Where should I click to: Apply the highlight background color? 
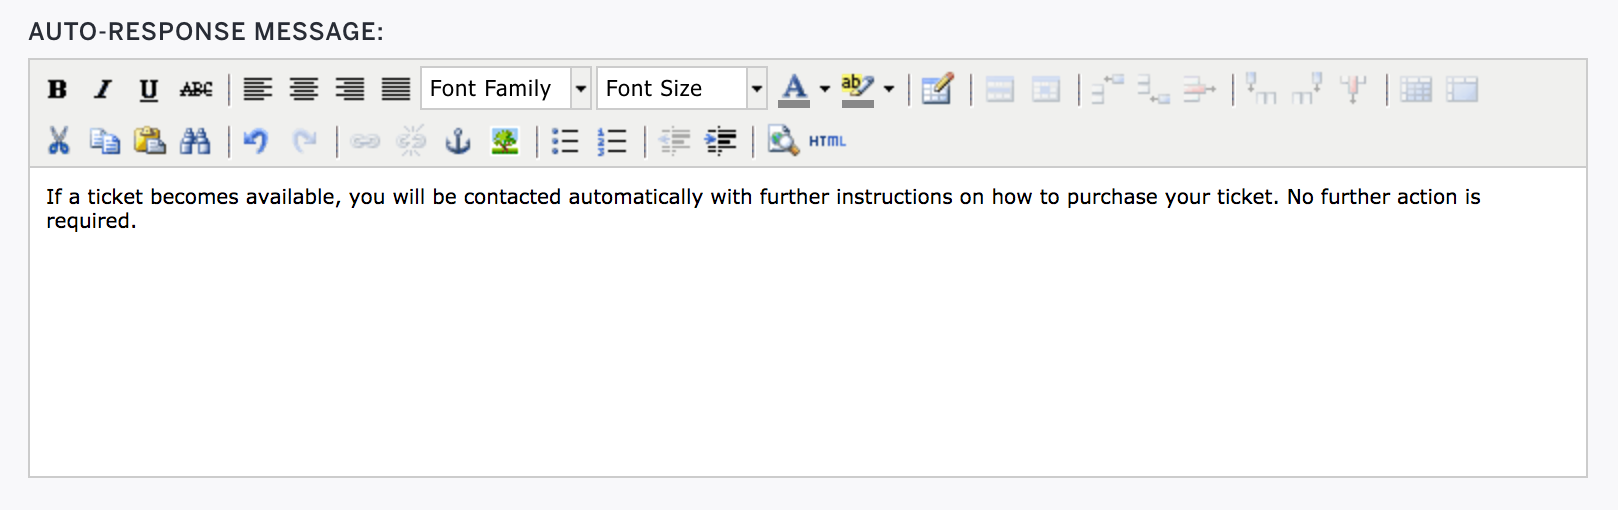click(x=857, y=89)
